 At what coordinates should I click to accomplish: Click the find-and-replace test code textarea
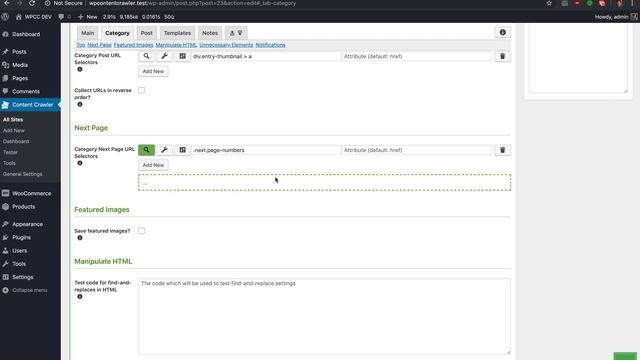(x=324, y=316)
